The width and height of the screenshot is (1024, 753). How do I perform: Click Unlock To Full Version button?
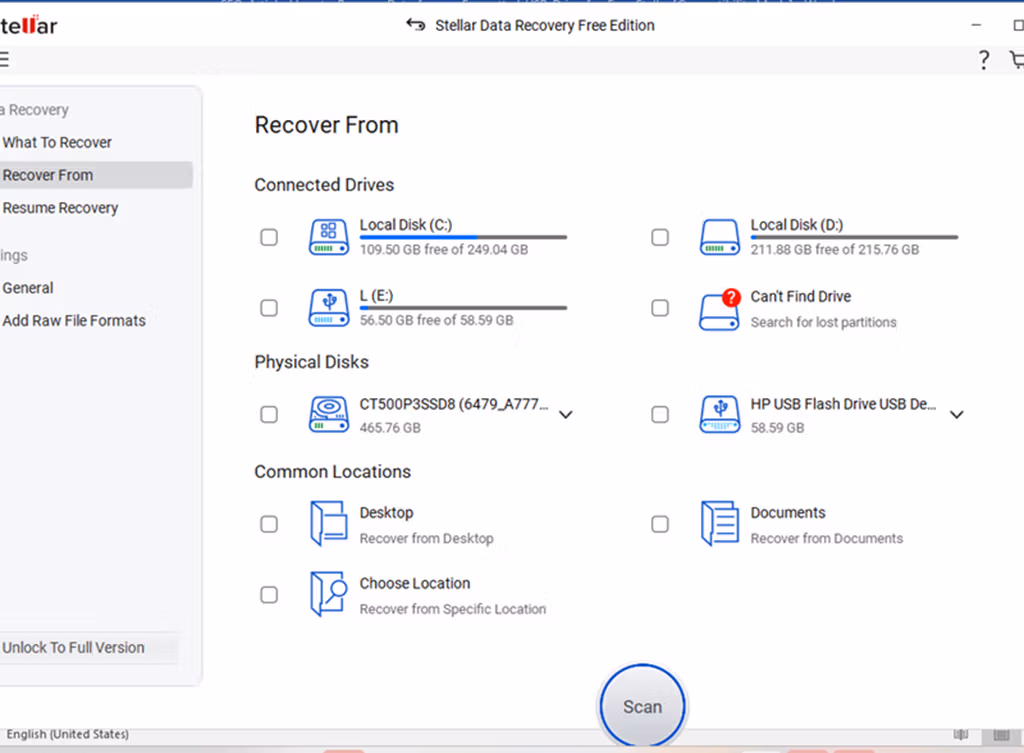(73, 648)
